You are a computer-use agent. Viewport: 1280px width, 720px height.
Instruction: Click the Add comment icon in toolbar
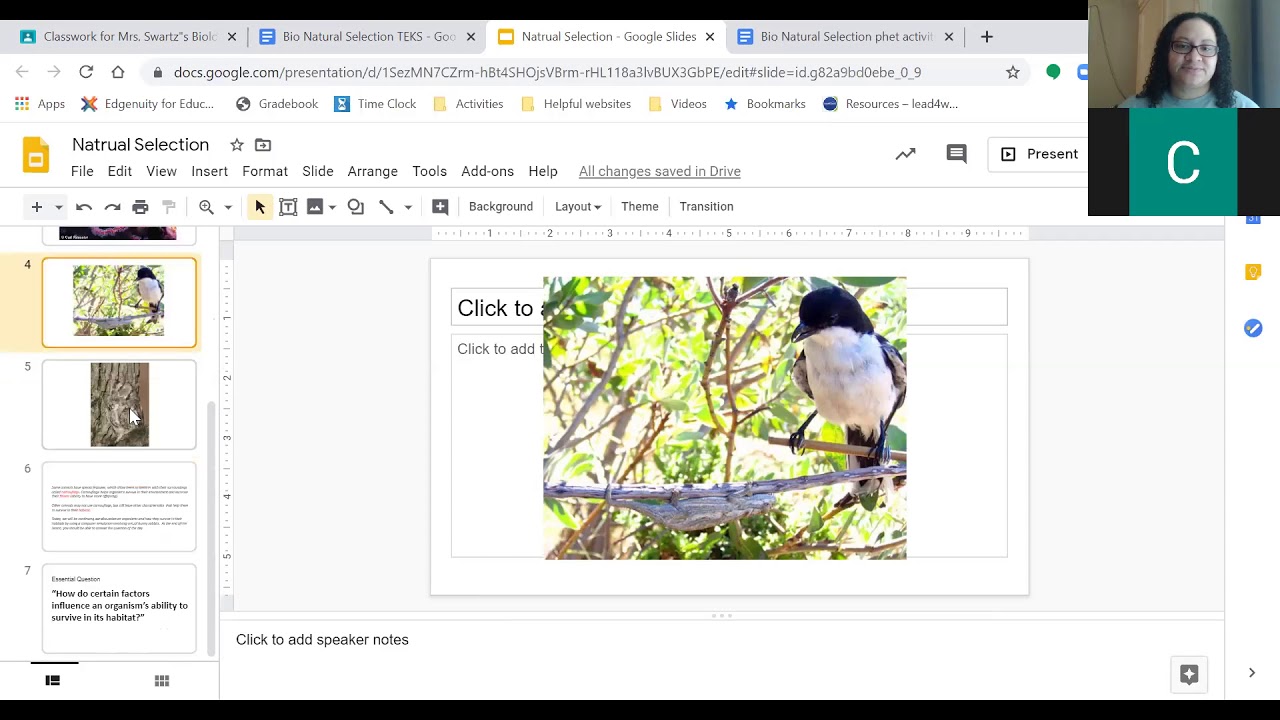pyautogui.click(x=440, y=207)
